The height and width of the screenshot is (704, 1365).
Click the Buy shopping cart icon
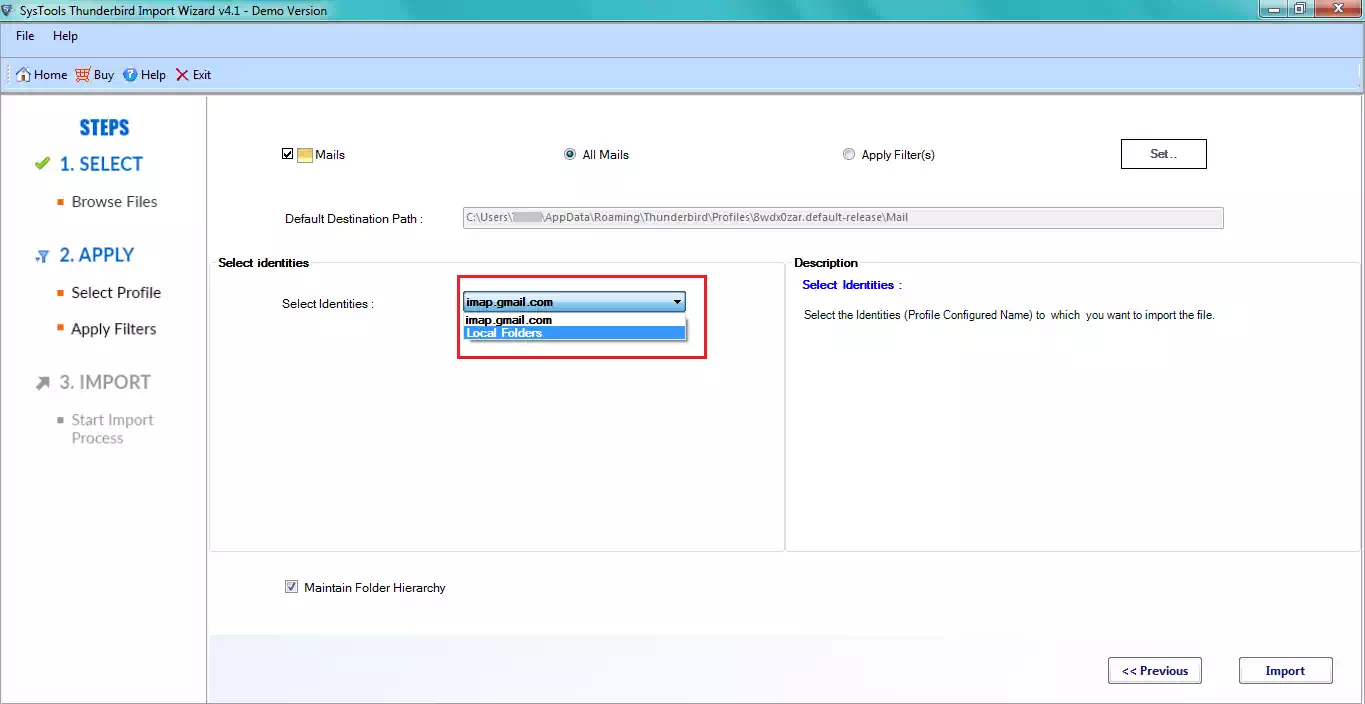83,75
